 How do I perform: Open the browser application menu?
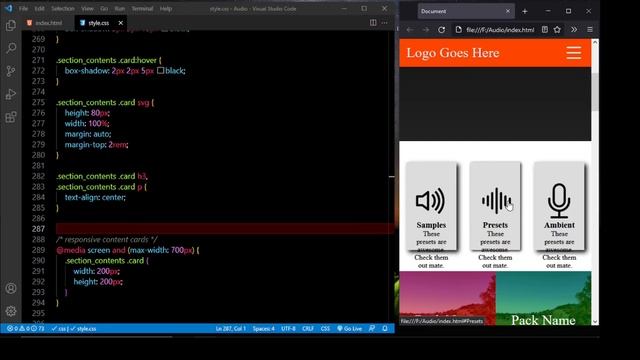pos(590,29)
